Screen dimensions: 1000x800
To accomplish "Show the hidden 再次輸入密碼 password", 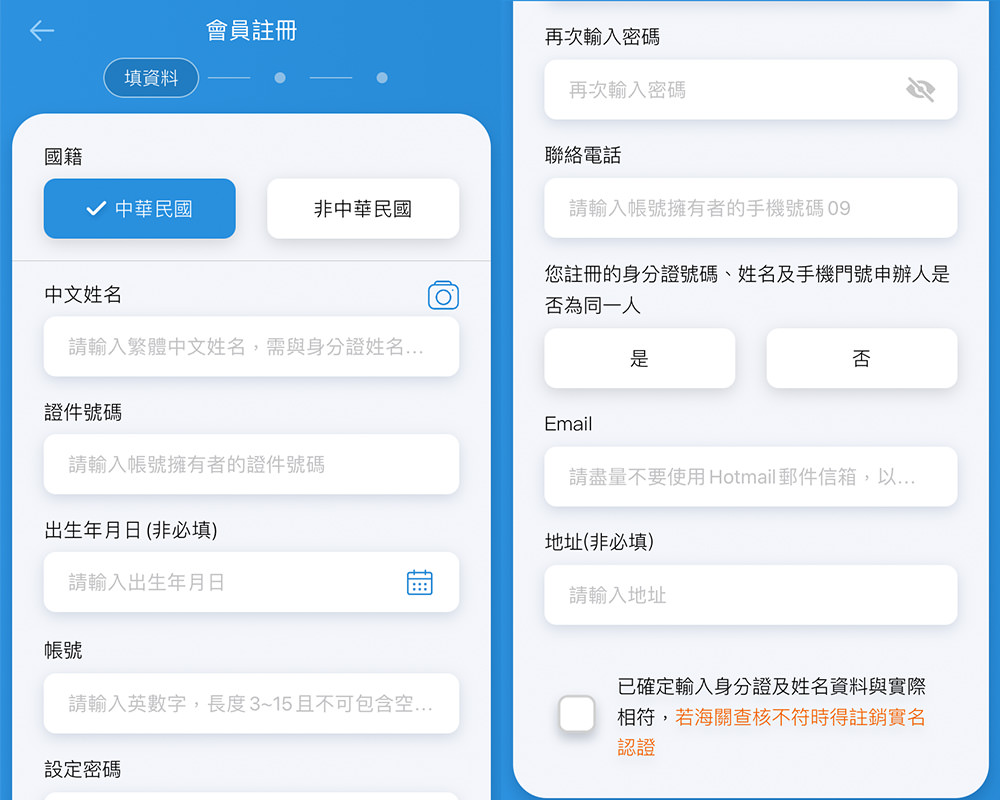I will coord(920,89).
